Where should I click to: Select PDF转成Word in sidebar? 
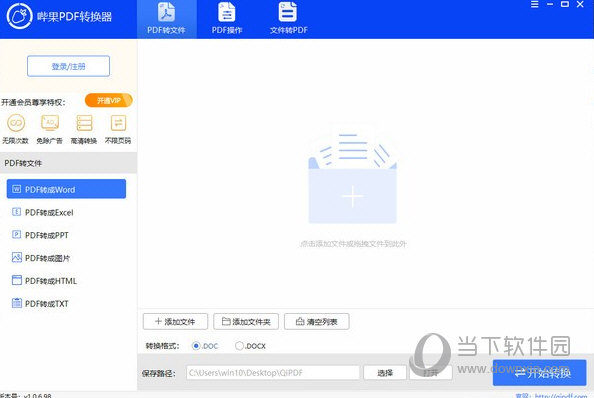click(x=66, y=189)
